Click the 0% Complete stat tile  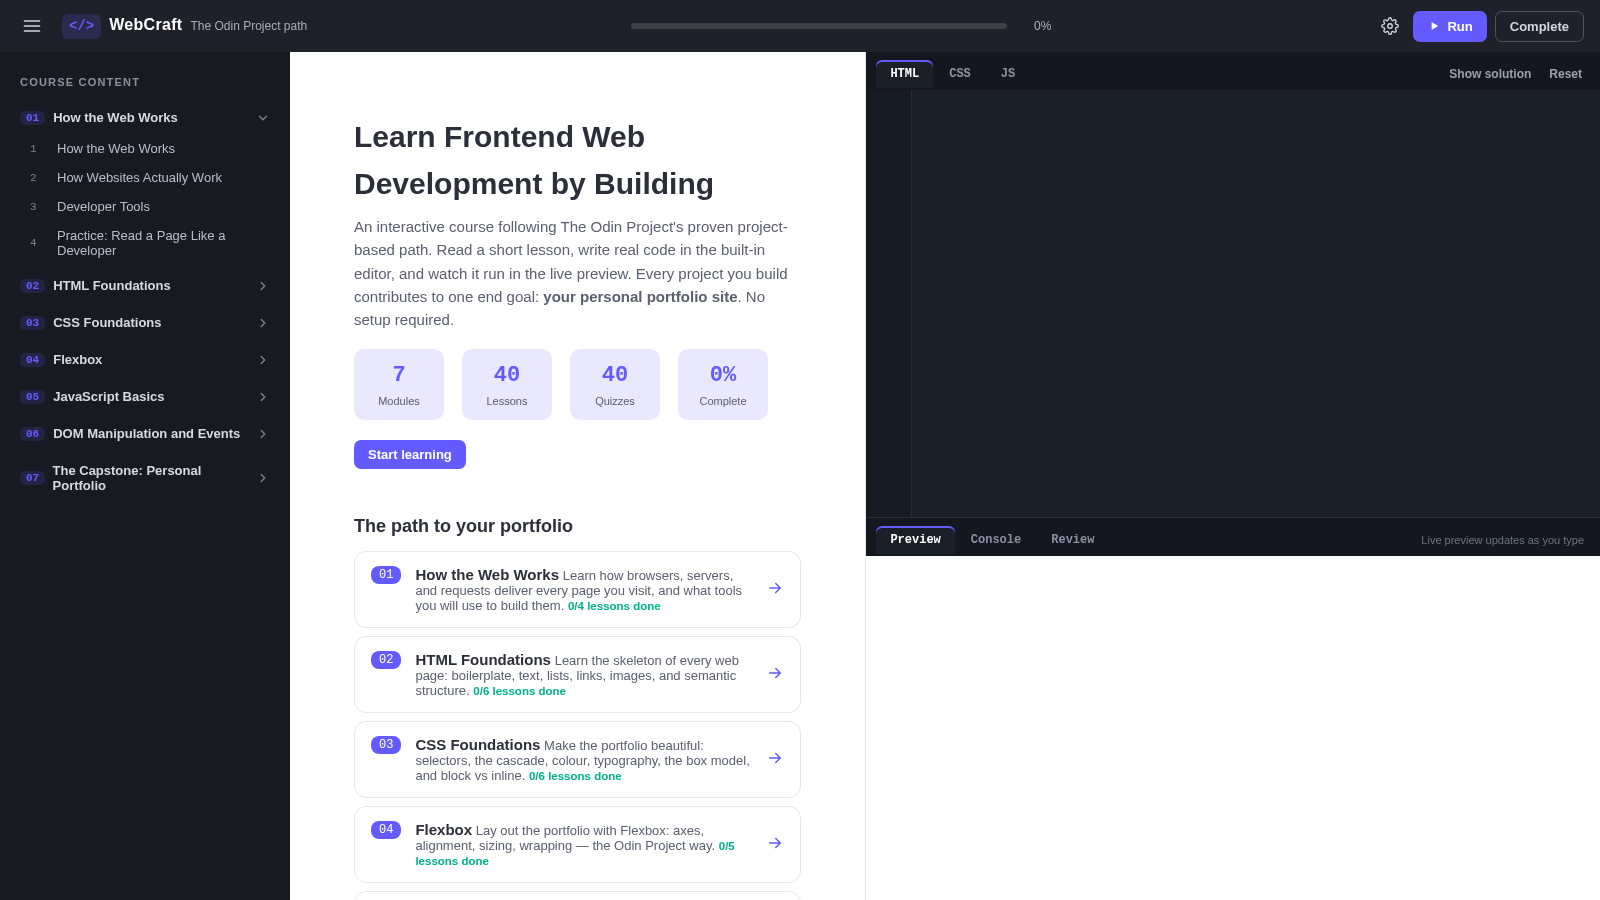click(x=723, y=384)
